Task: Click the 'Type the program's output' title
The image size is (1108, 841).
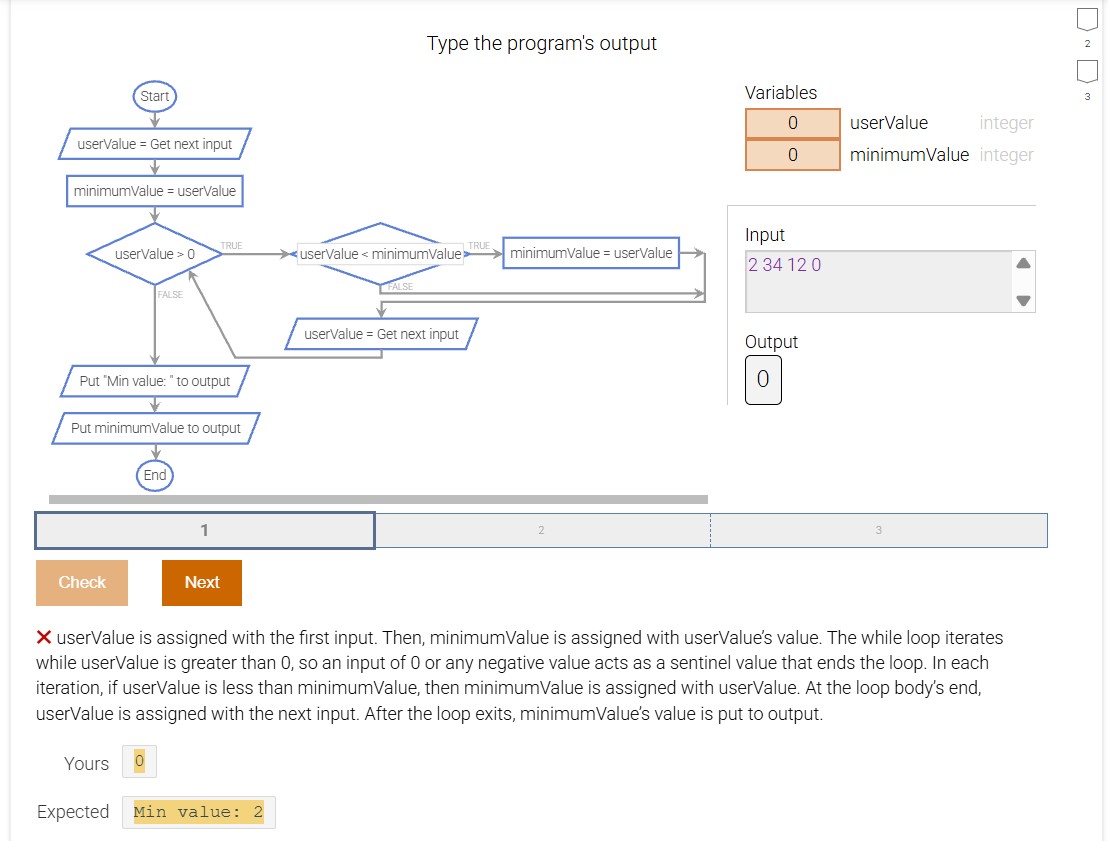Action: tap(541, 43)
